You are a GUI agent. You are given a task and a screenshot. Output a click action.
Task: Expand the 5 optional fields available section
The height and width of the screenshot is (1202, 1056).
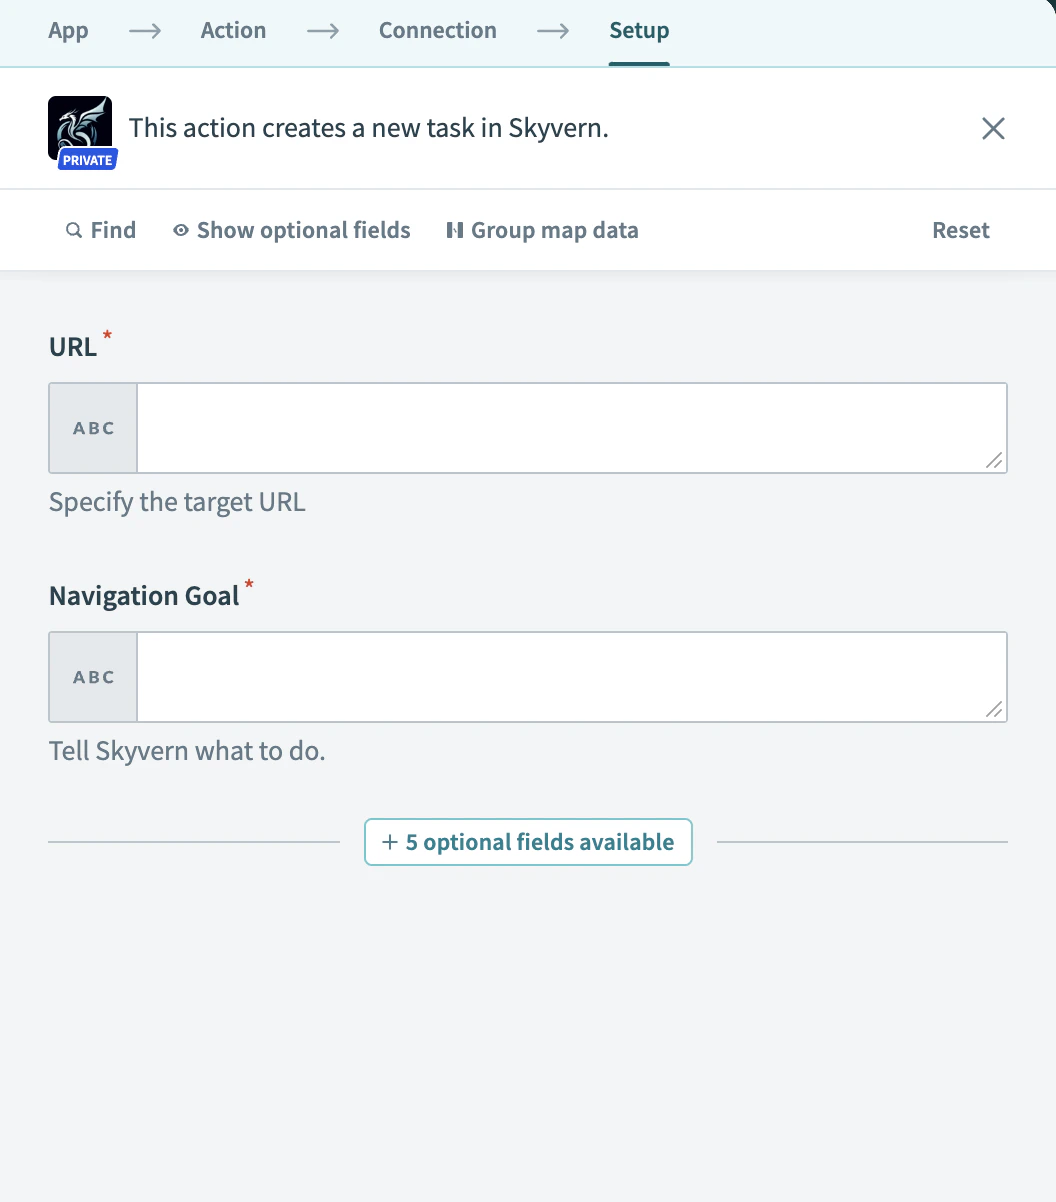click(528, 842)
